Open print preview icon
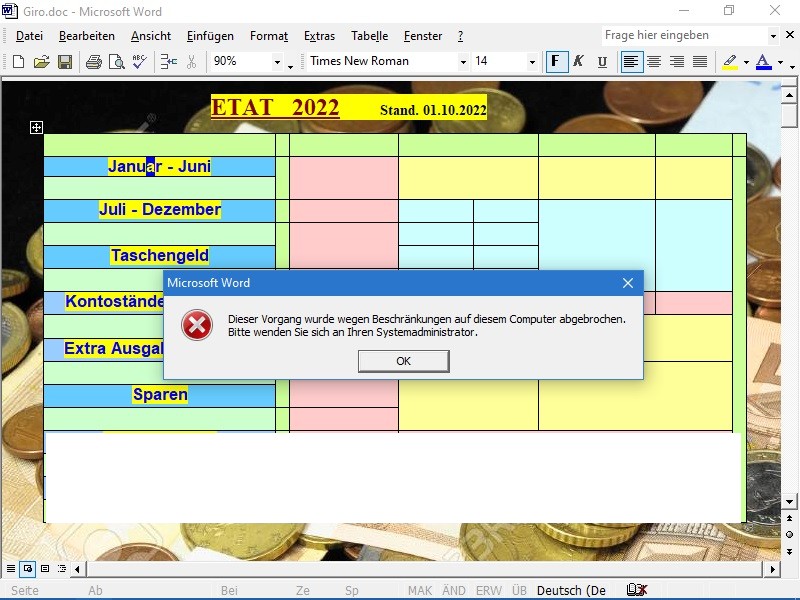800x600 pixels. pos(117,62)
